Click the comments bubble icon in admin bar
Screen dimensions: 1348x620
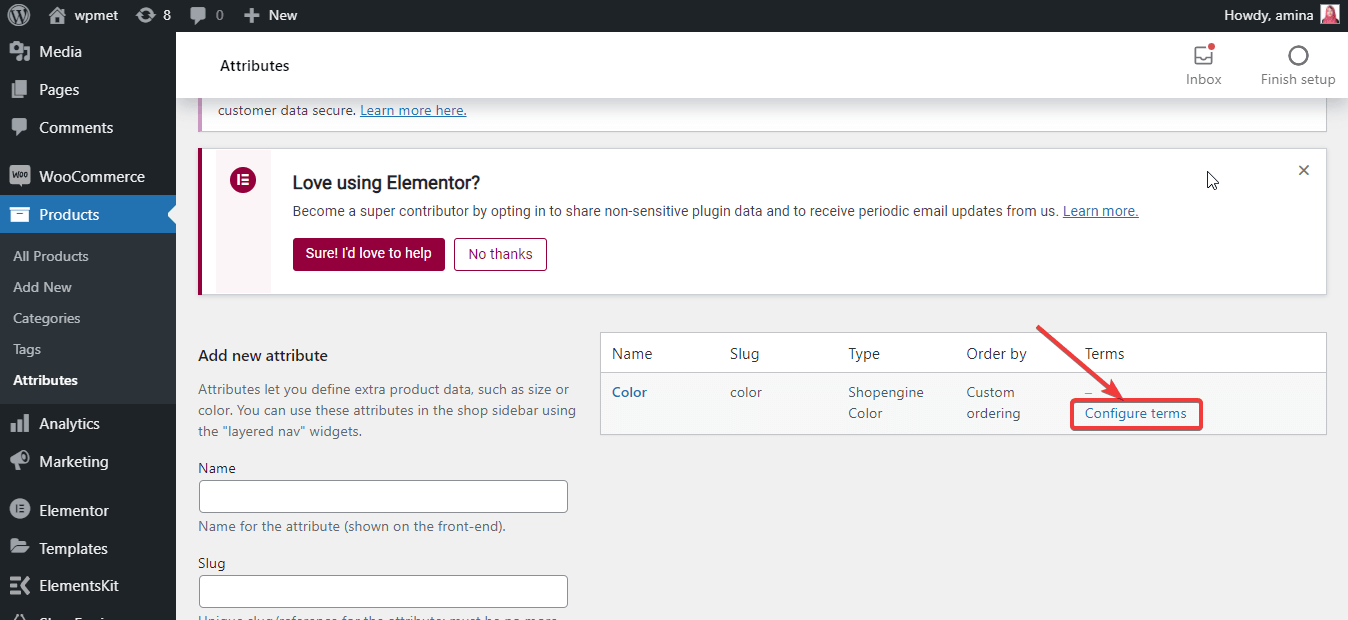click(x=198, y=15)
